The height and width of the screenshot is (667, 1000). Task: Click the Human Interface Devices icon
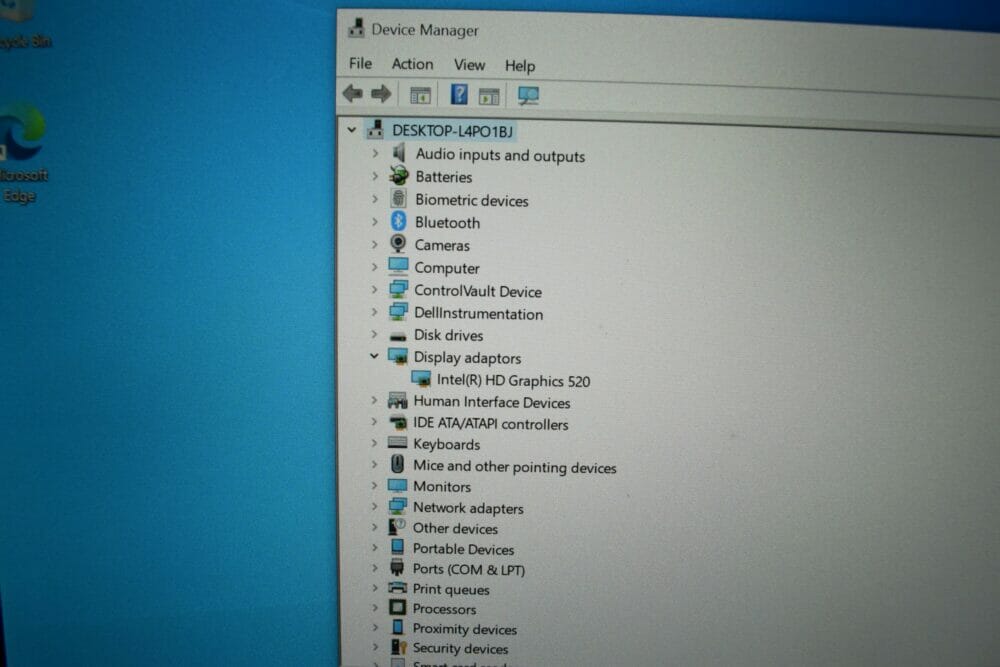397,400
